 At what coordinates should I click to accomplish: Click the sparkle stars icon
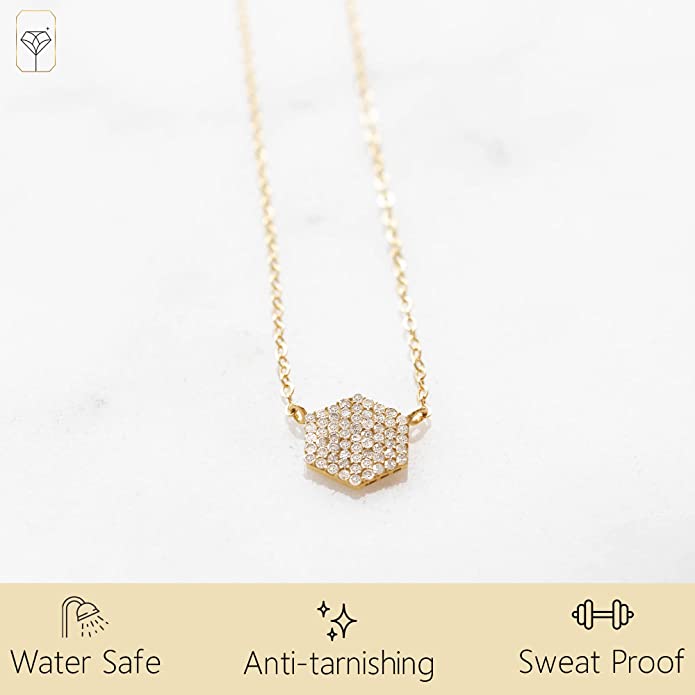coord(337,621)
